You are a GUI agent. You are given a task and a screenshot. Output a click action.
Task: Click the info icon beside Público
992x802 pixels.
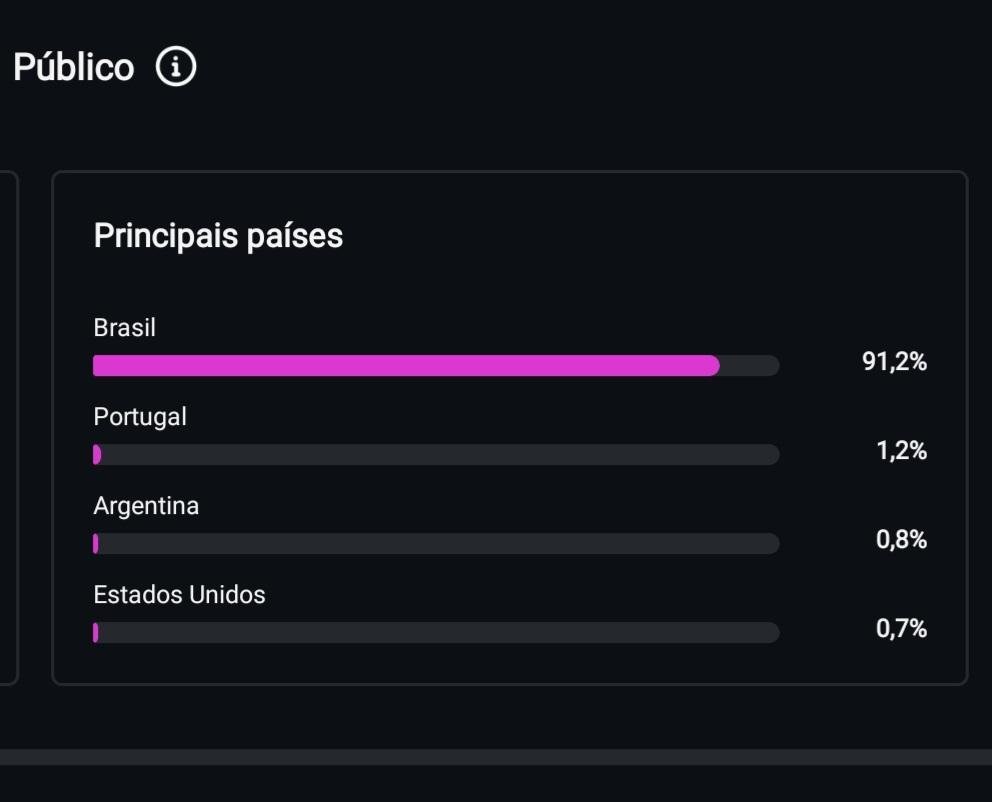pos(176,67)
